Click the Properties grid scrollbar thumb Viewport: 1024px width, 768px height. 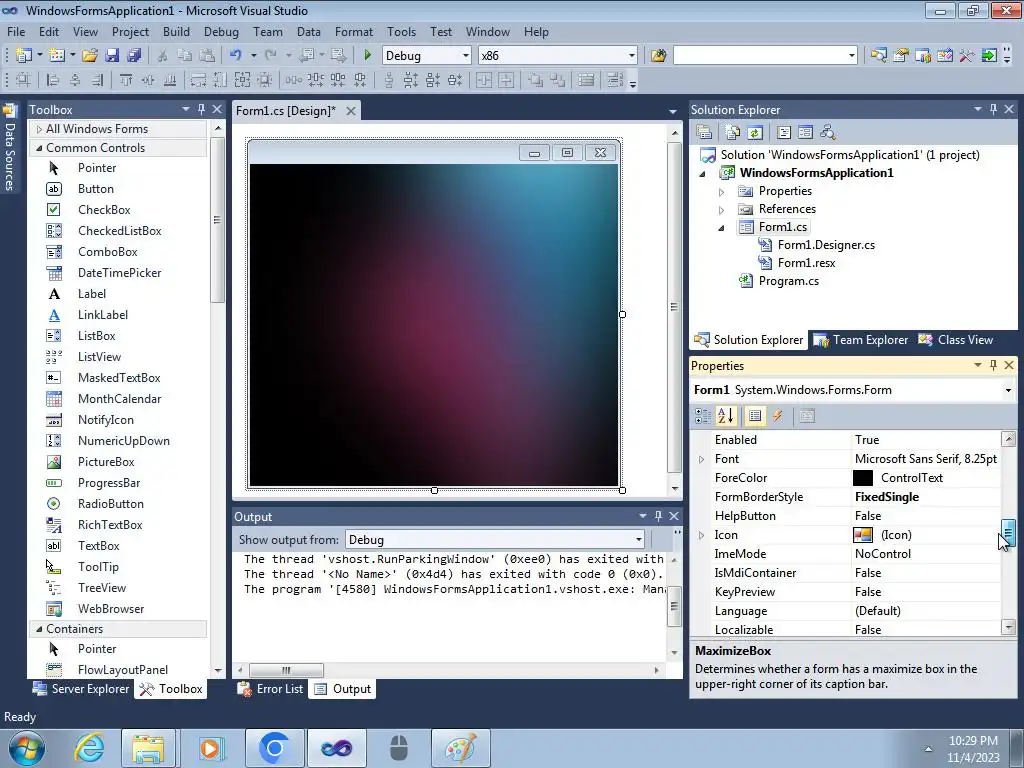point(1008,533)
